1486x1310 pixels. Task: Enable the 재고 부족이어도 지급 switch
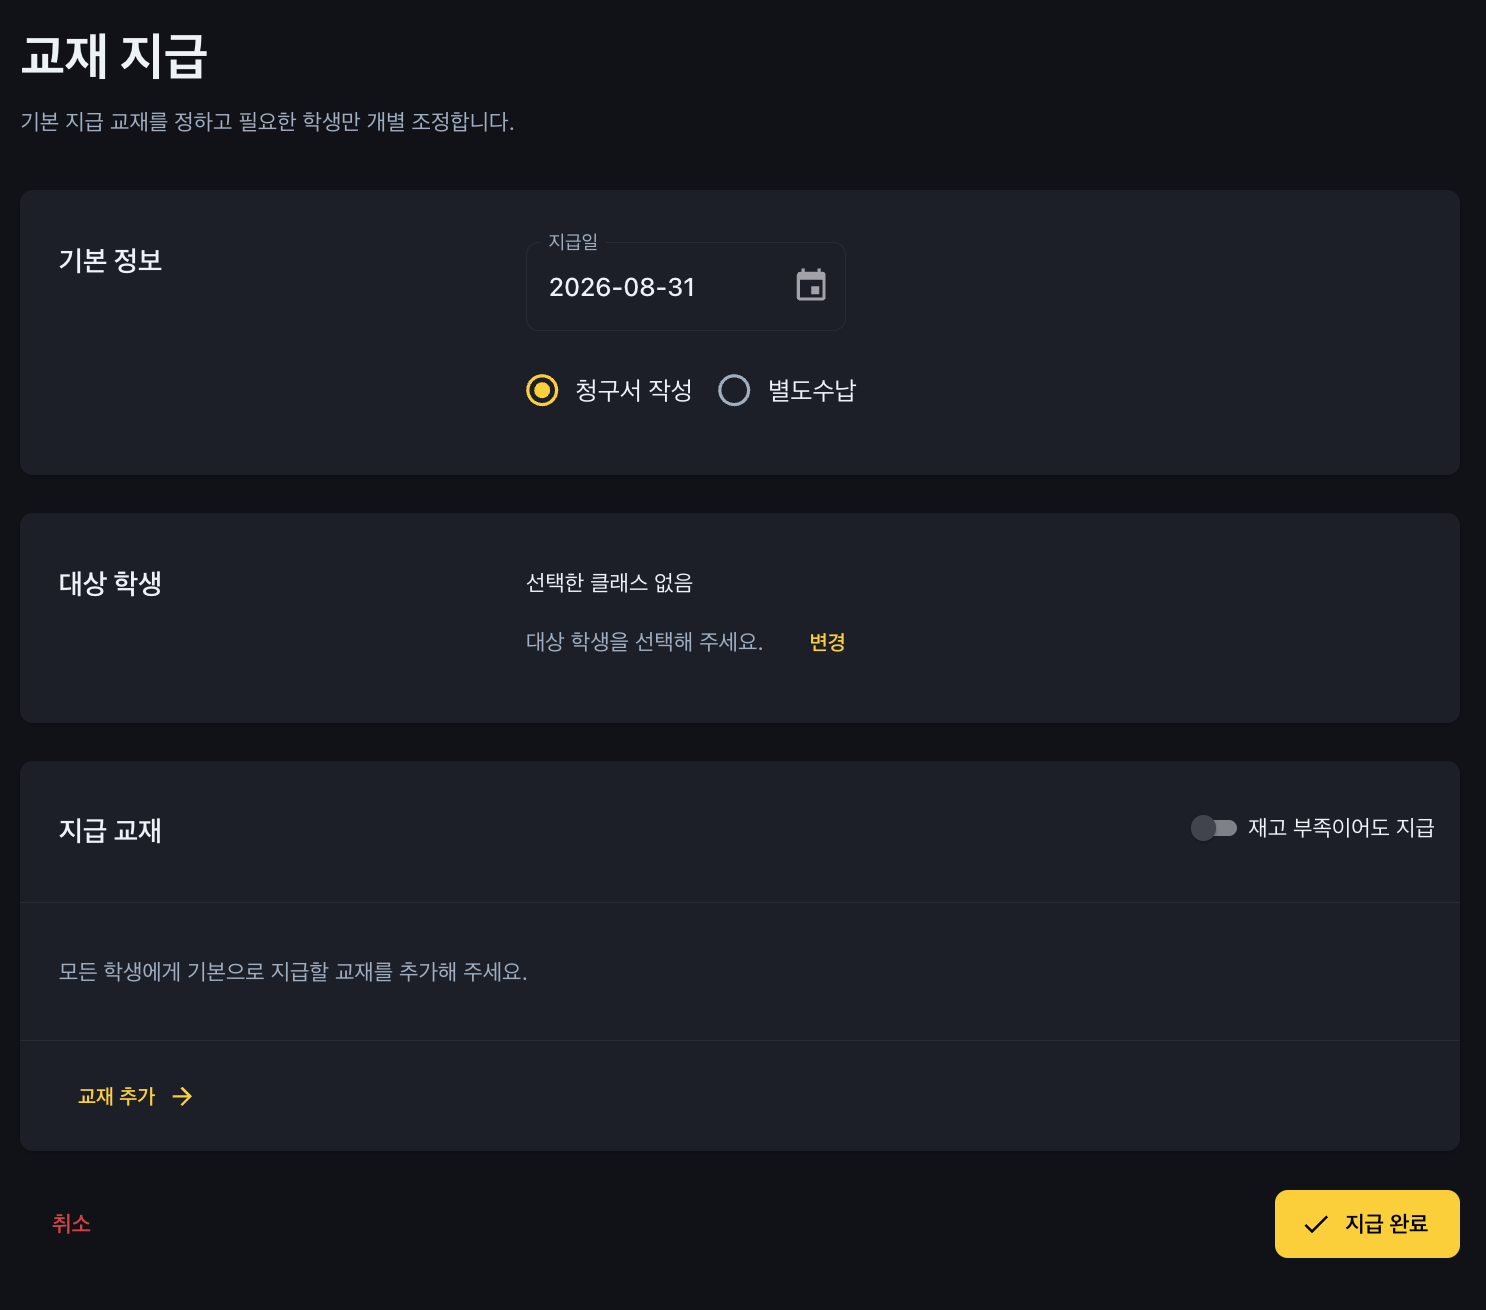click(1214, 828)
